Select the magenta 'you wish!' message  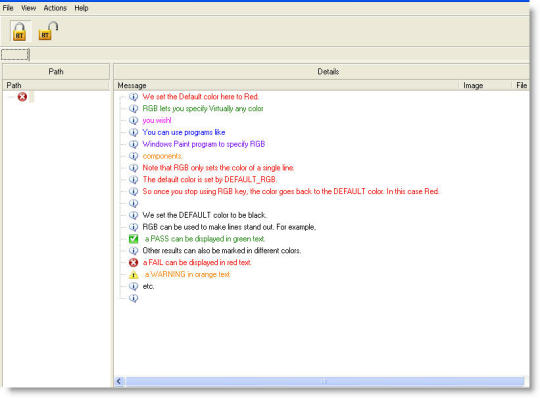click(157, 121)
